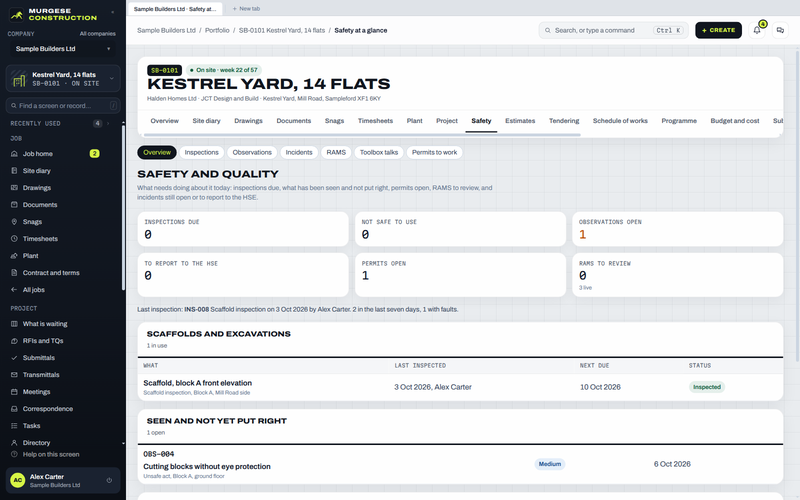The height and width of the screenshot is (500, 800).
Task: Click the Transmittals envelope icon
Action: coord(14,374)
